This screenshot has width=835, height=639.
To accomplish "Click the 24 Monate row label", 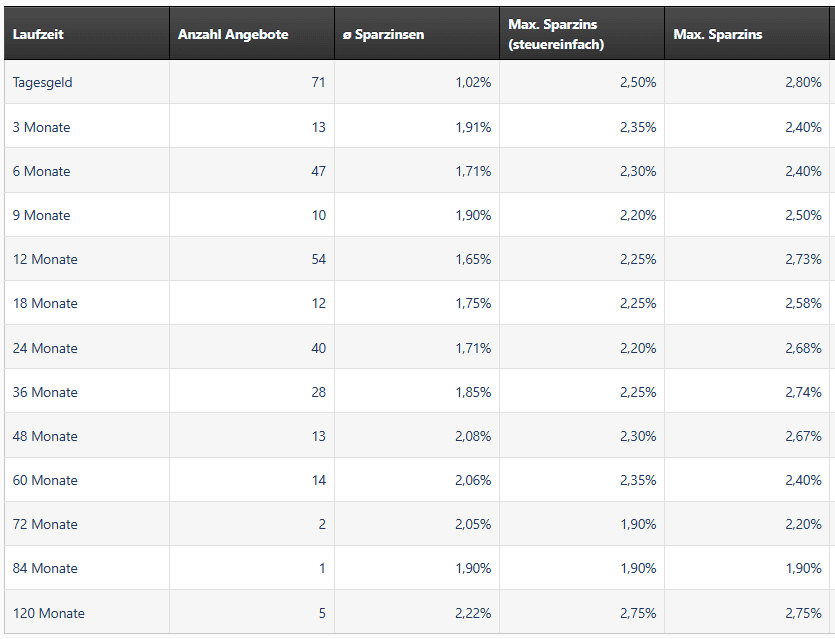I will [x=45, y=348].
